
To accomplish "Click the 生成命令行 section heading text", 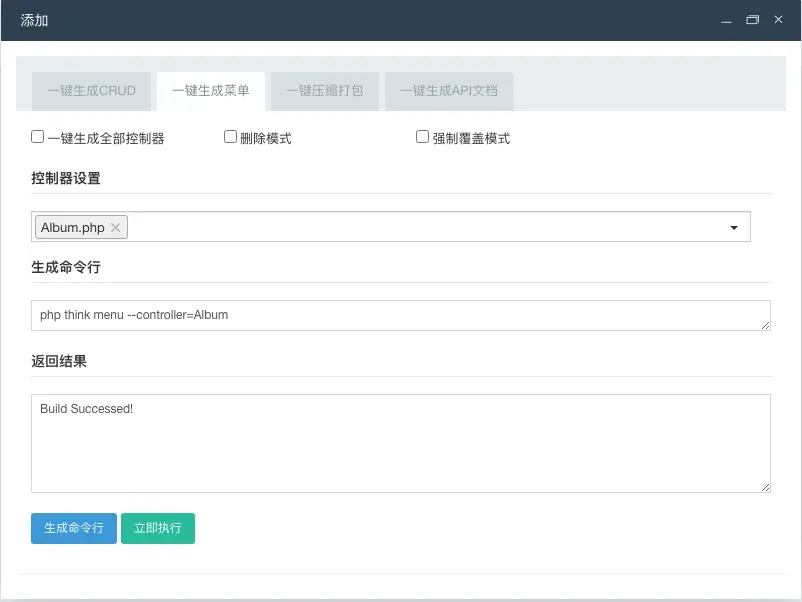I will (66, 267).
